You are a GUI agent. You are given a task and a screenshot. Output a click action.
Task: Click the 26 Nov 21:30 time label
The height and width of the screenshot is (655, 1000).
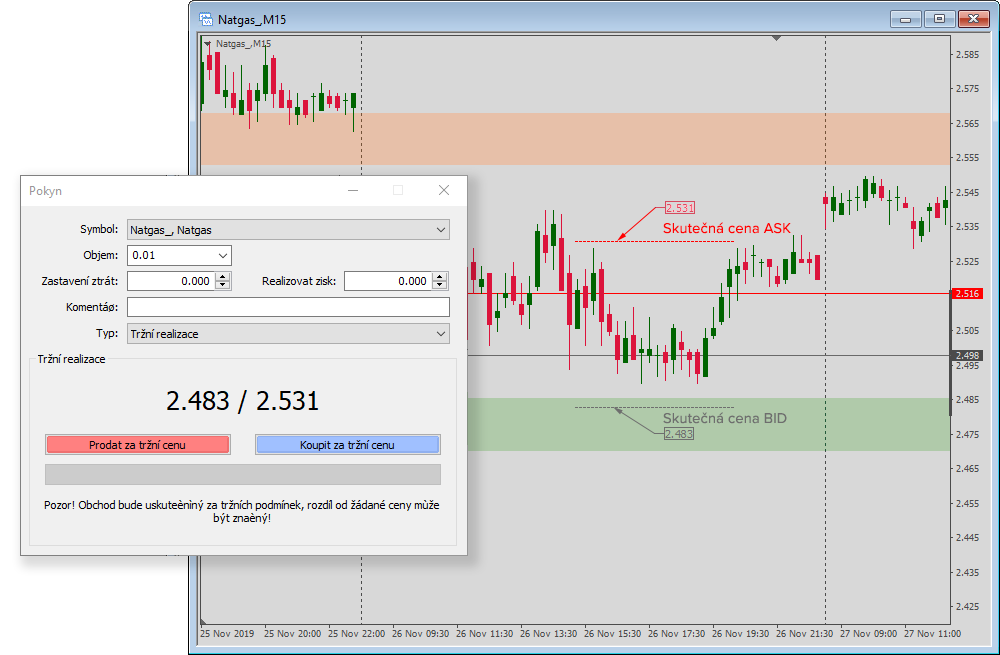coord(805,633)
